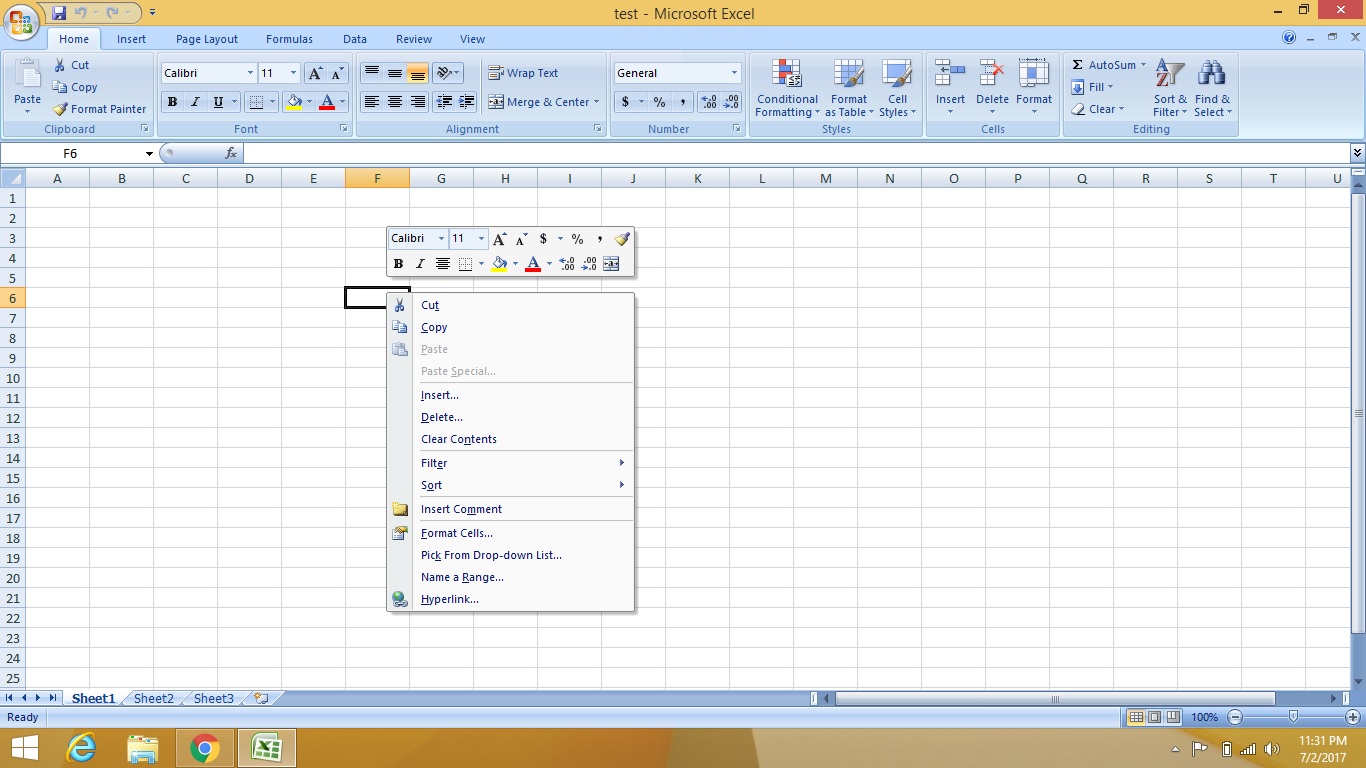The height and width of the screenshot is (768, 1366).
Task: Open Conditional Formatting
Action: (x=786, y=88)
